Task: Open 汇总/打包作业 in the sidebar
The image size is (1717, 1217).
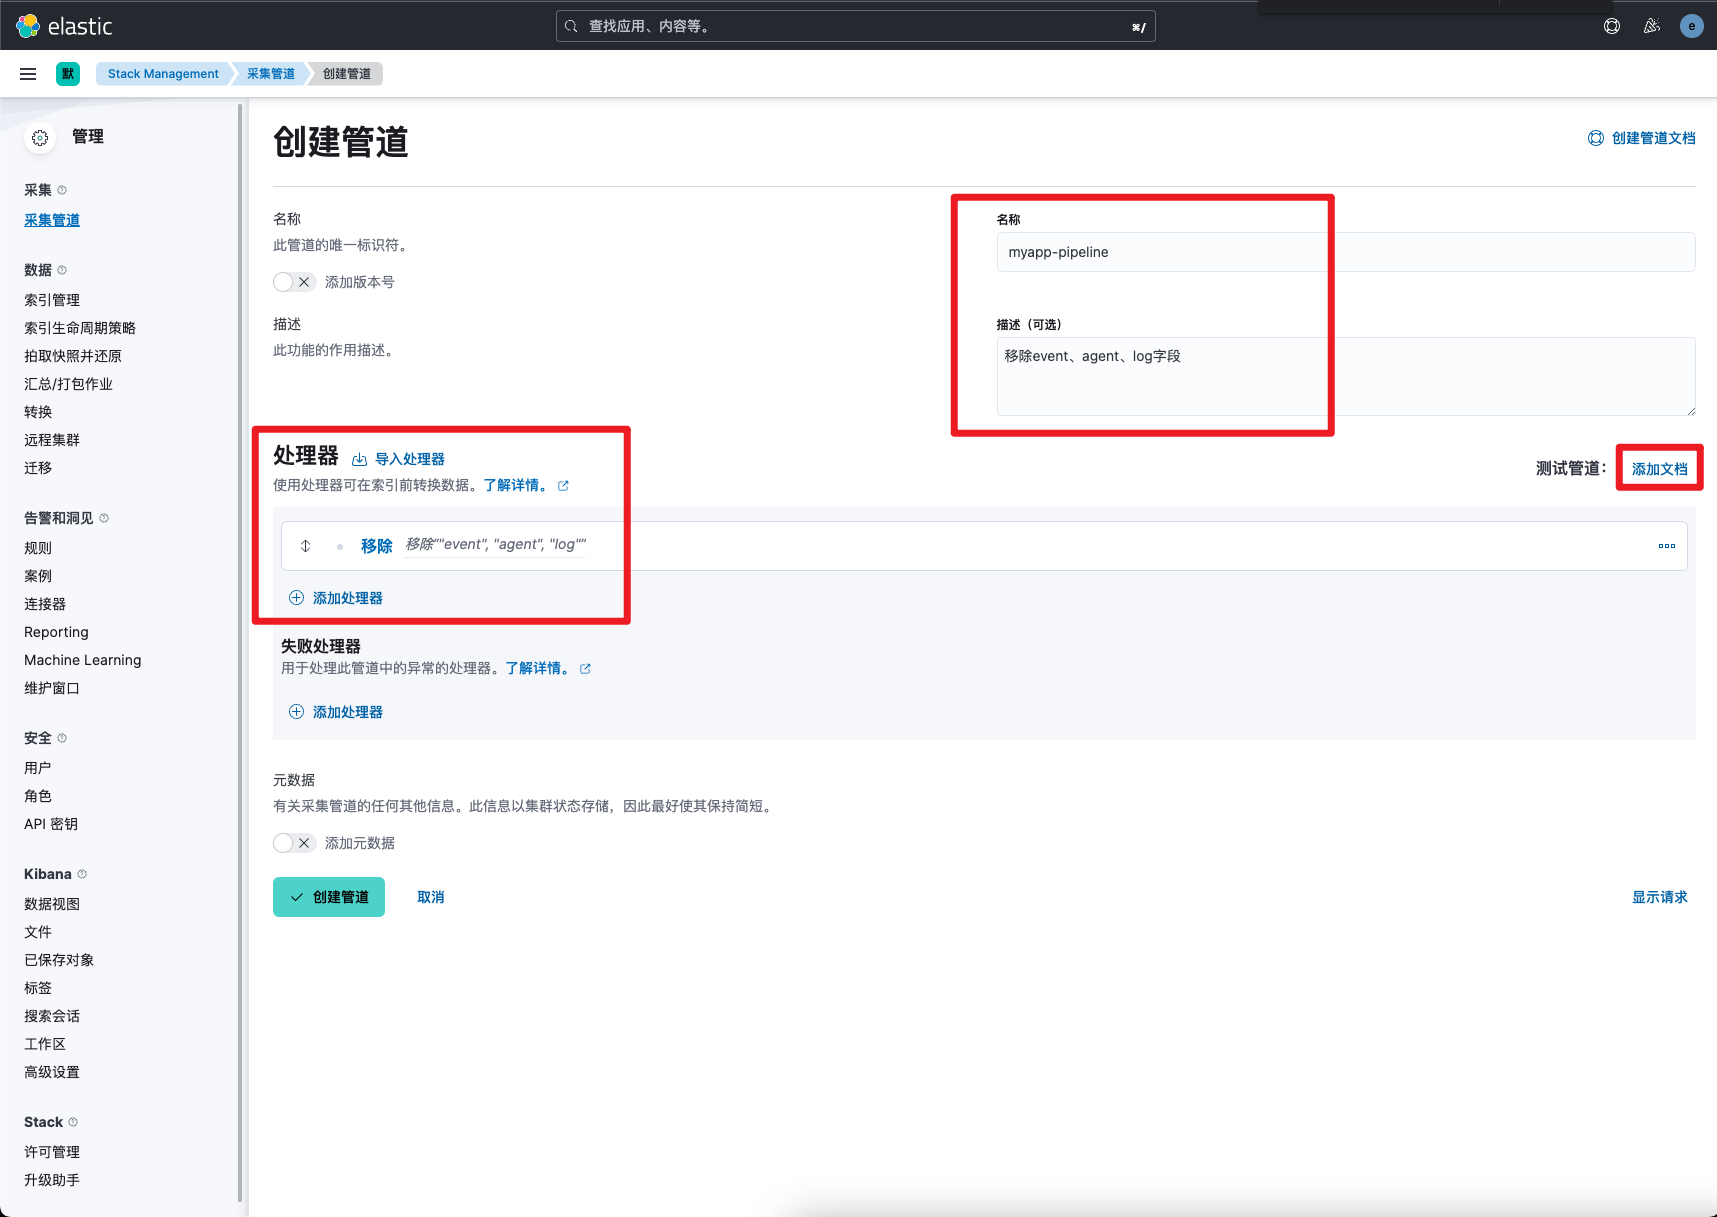Action: point(68,384)
